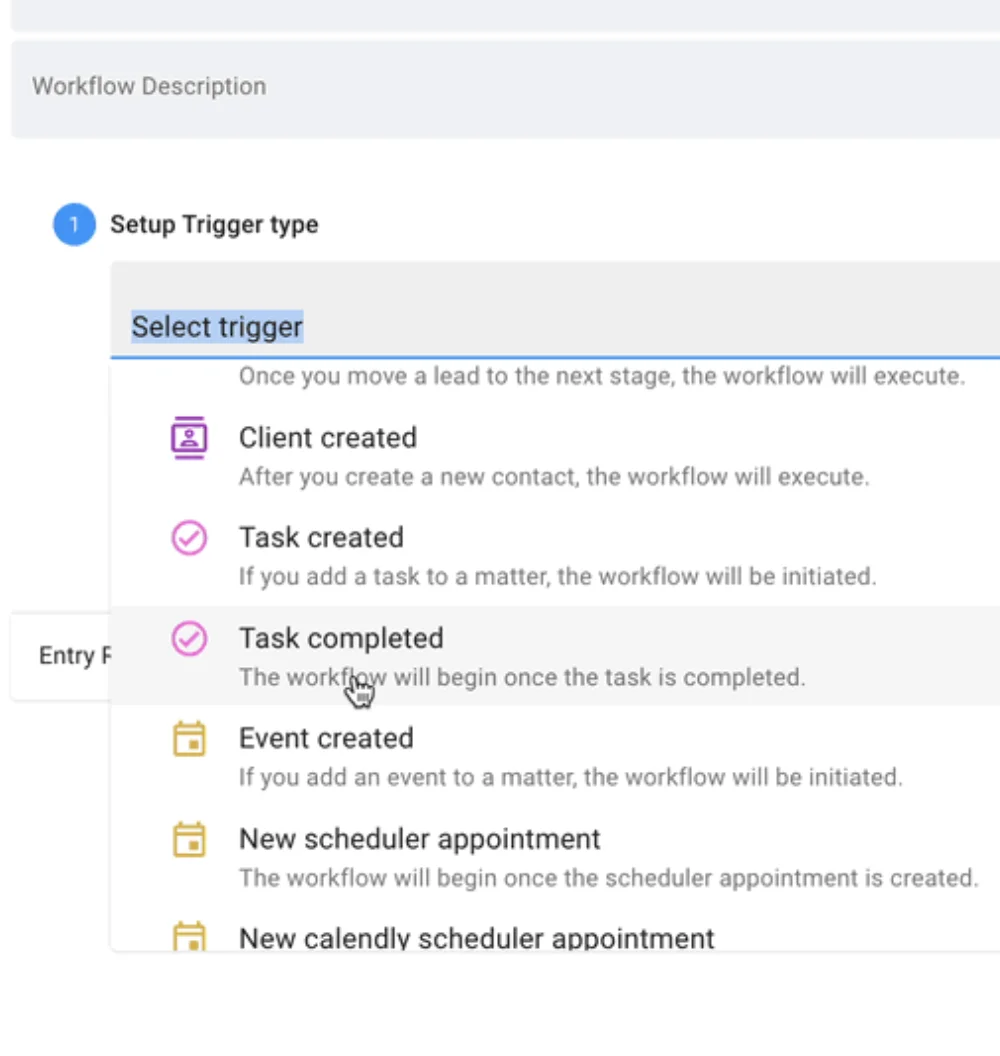Select the lead moved to next stage option

600,378
